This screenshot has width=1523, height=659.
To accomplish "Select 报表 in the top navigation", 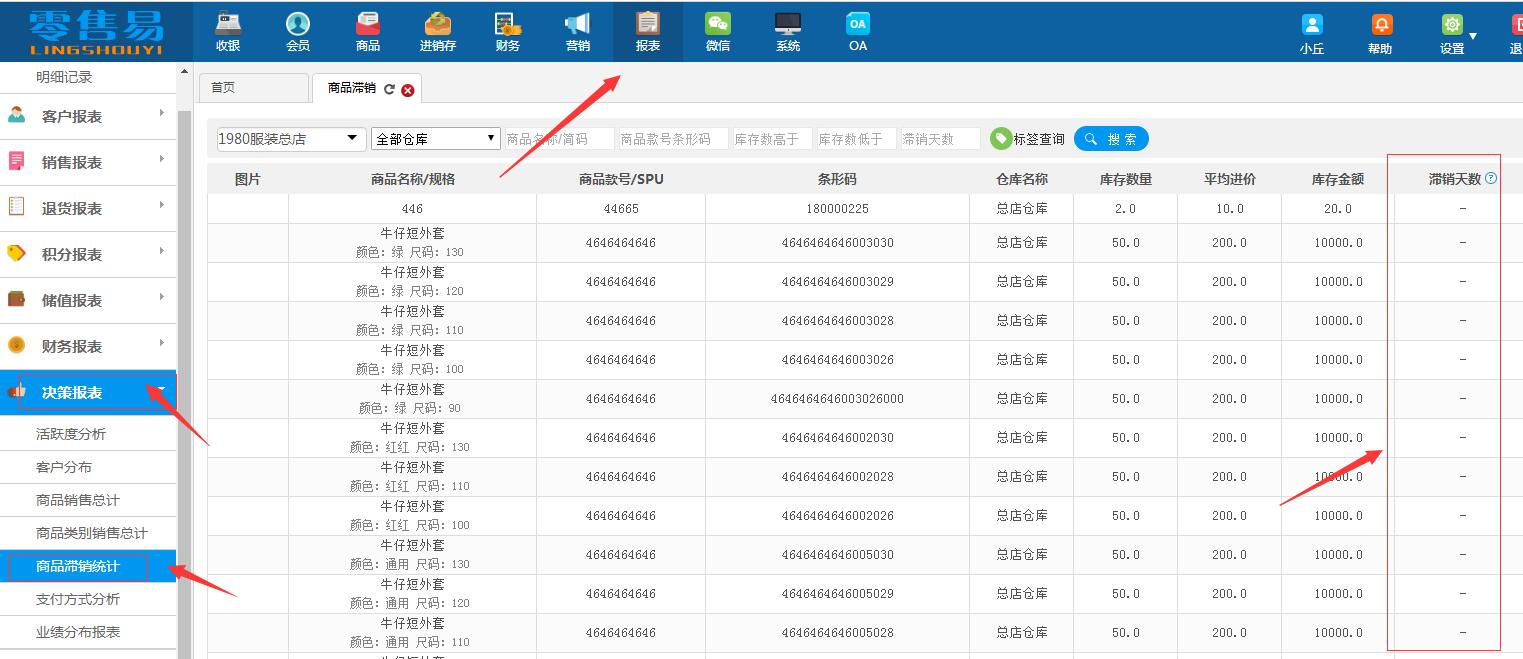I will [x=647, y=30].
